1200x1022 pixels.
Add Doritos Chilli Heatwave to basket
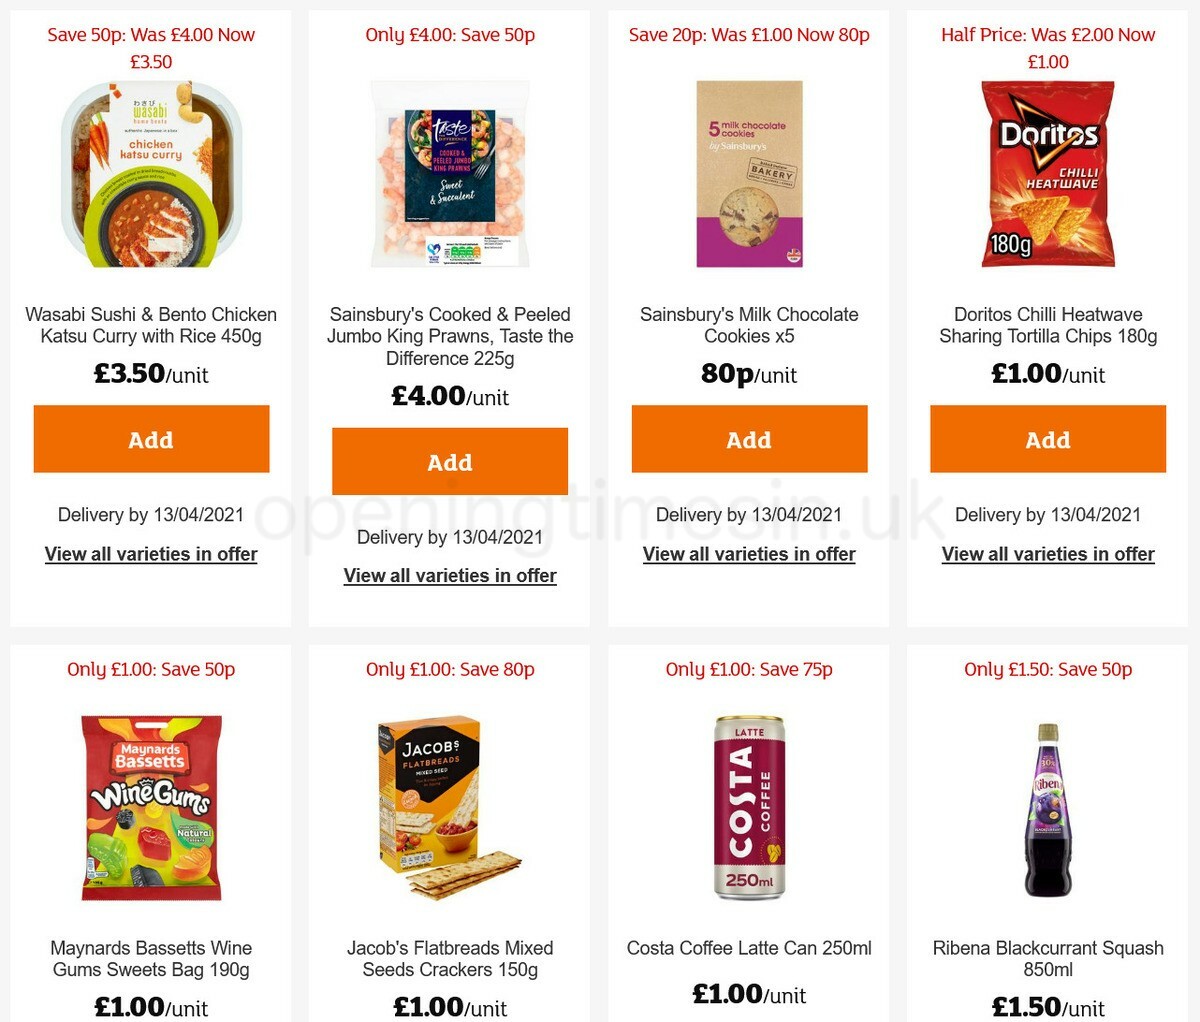(x=1048, y=438)
